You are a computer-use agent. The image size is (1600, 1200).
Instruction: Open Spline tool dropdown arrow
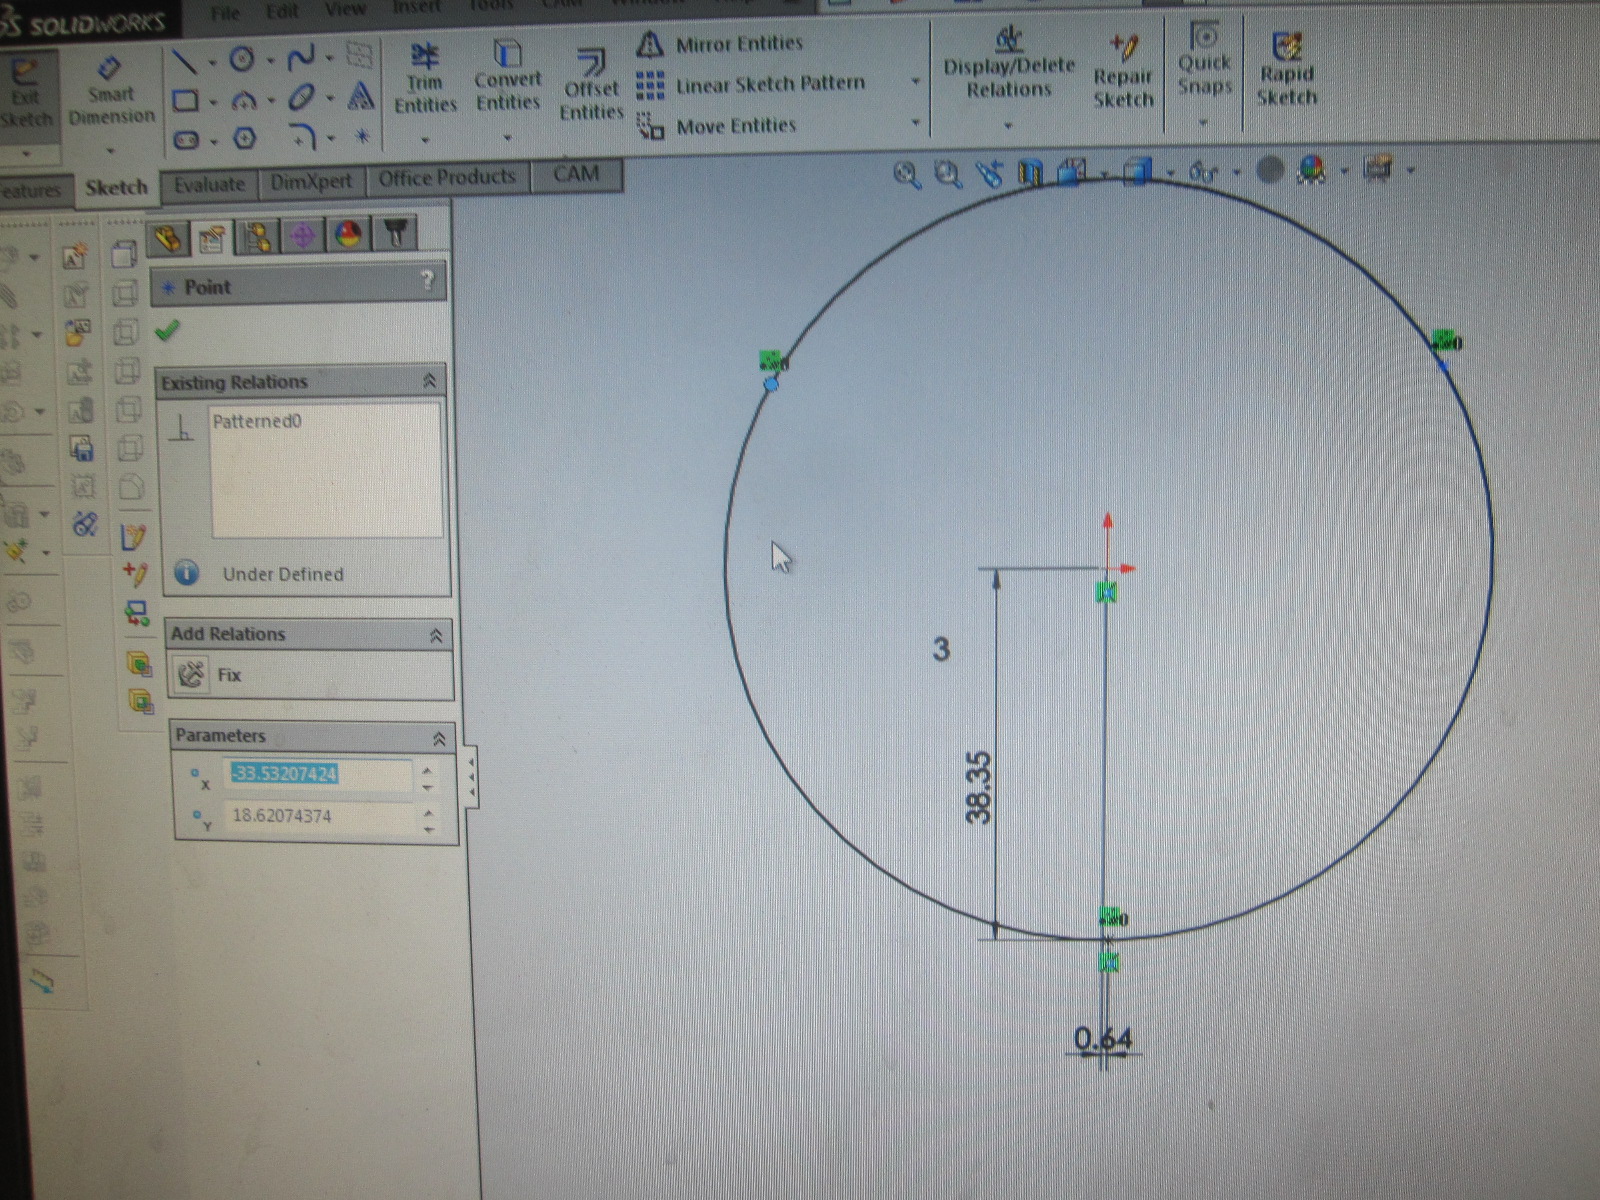(329, 59)
